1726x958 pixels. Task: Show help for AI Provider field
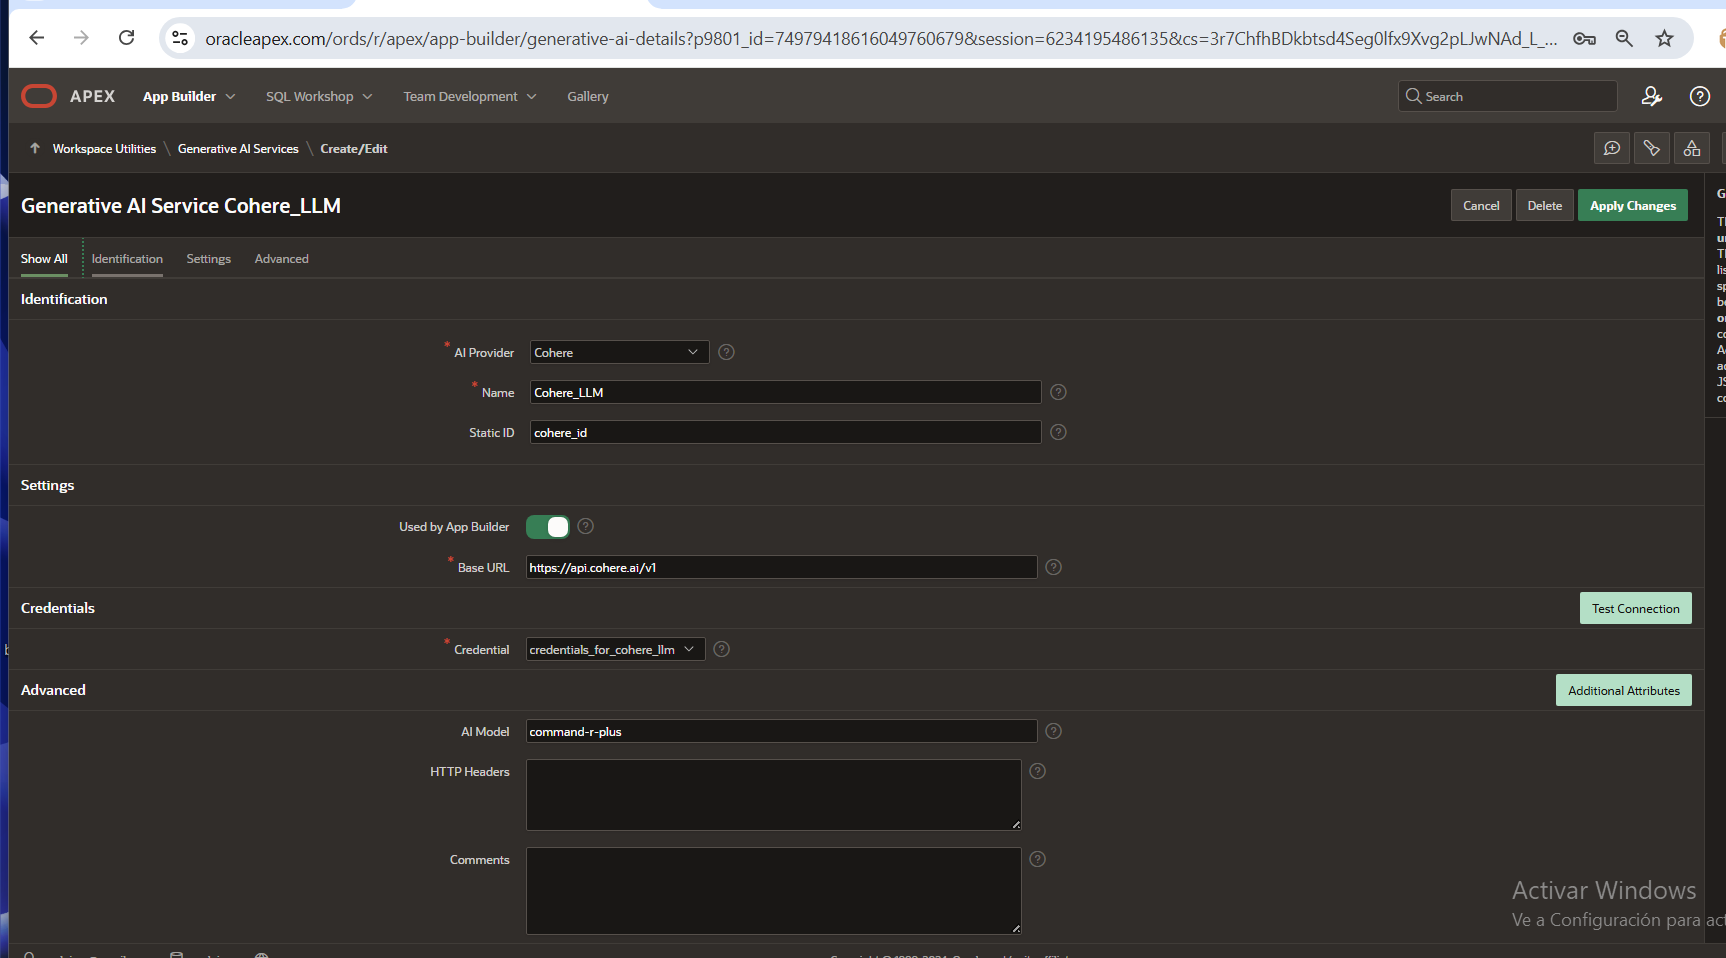[x=726, y=352]
